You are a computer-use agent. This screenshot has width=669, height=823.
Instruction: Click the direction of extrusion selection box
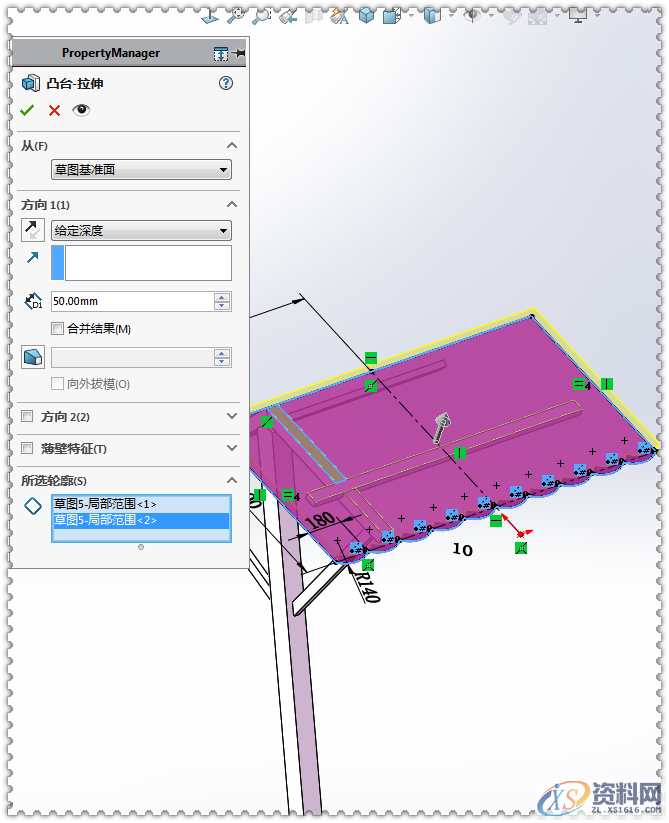click(141, 262)
